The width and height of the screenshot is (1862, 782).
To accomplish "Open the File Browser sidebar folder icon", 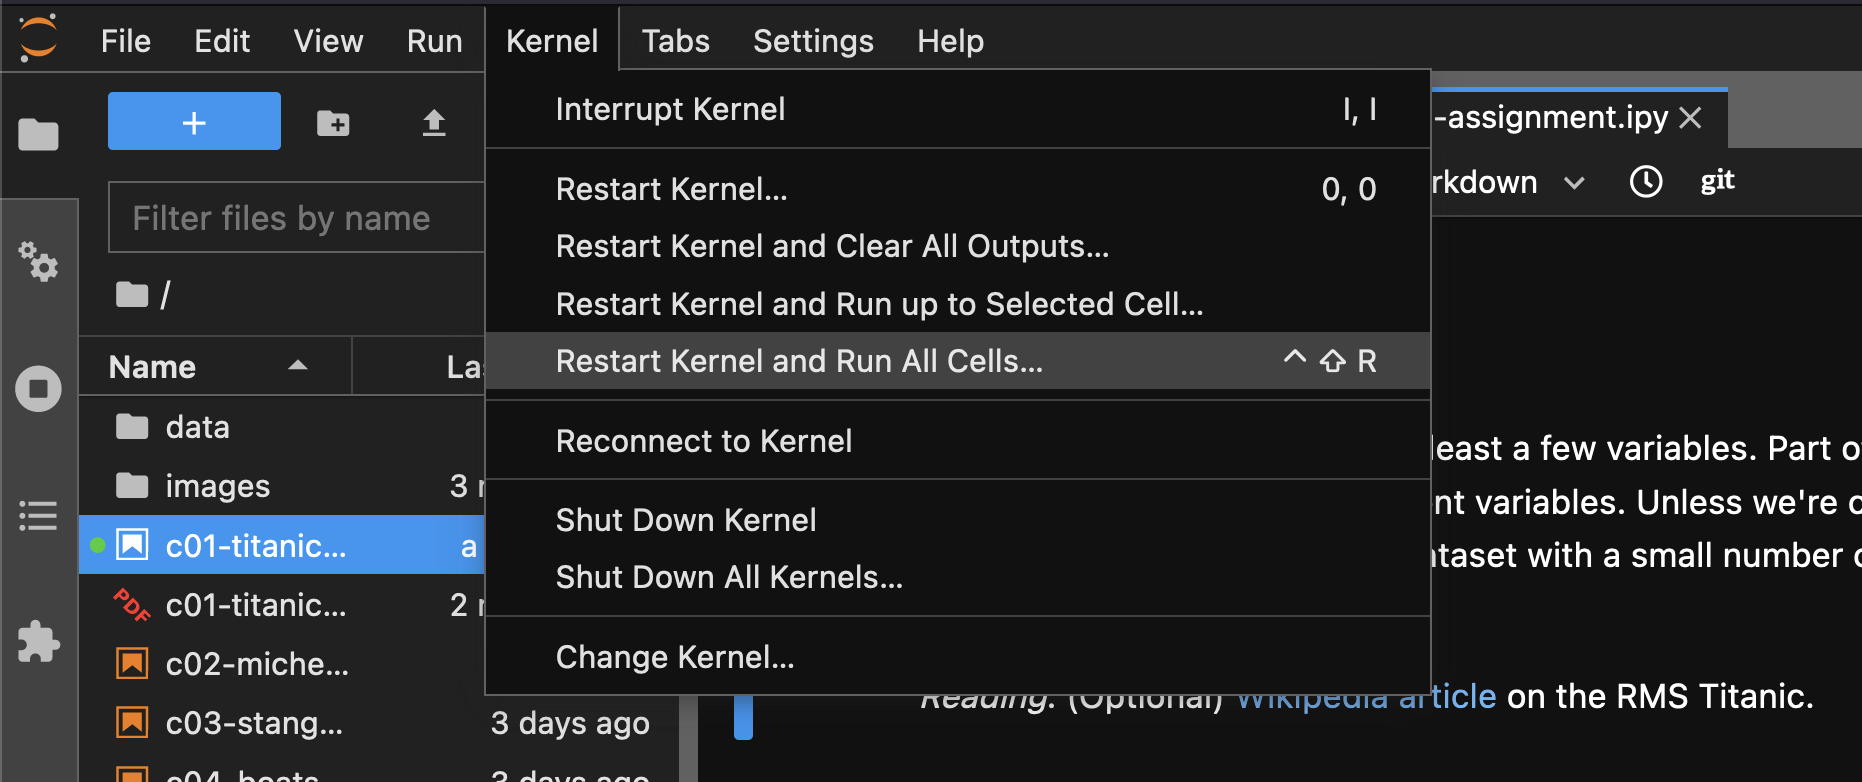I will (38, 134).
